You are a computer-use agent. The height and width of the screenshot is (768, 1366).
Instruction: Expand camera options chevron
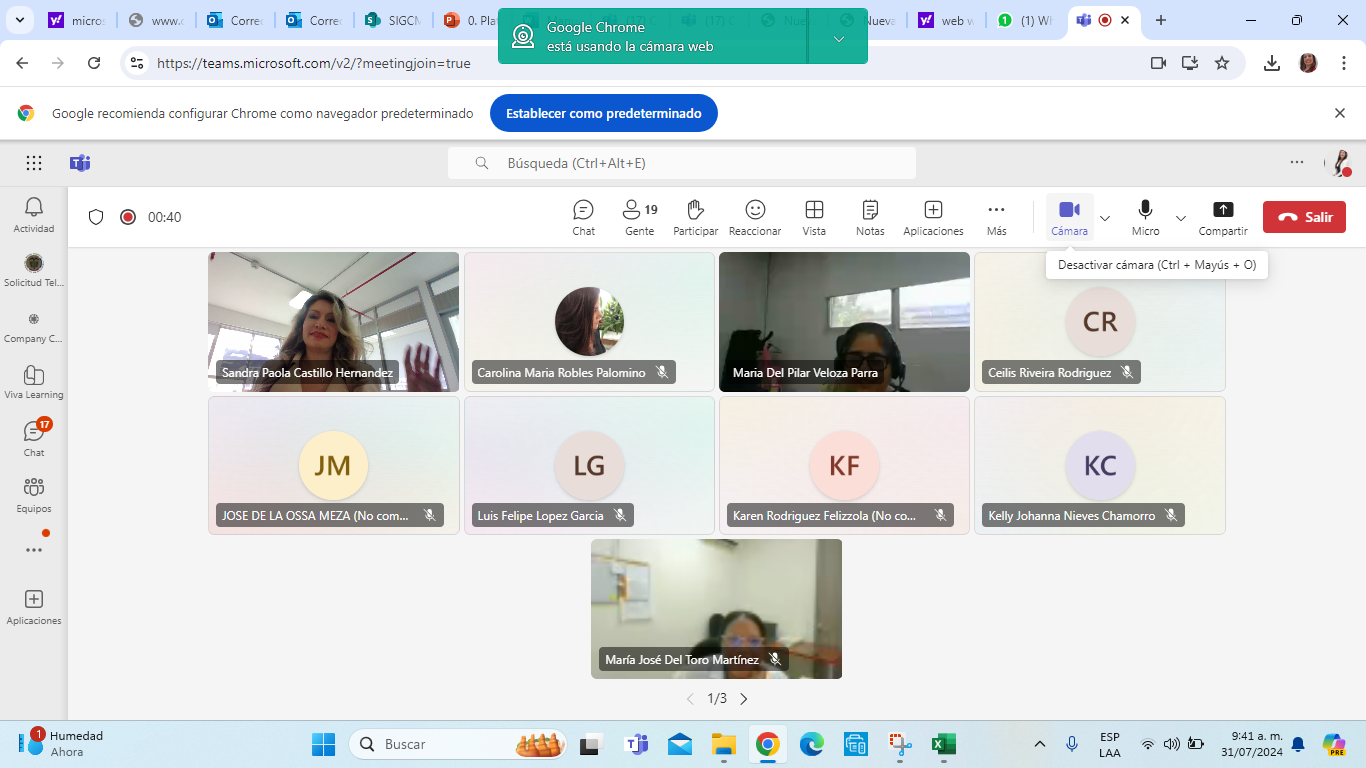pyautogui.click(x=1105, y=218)
